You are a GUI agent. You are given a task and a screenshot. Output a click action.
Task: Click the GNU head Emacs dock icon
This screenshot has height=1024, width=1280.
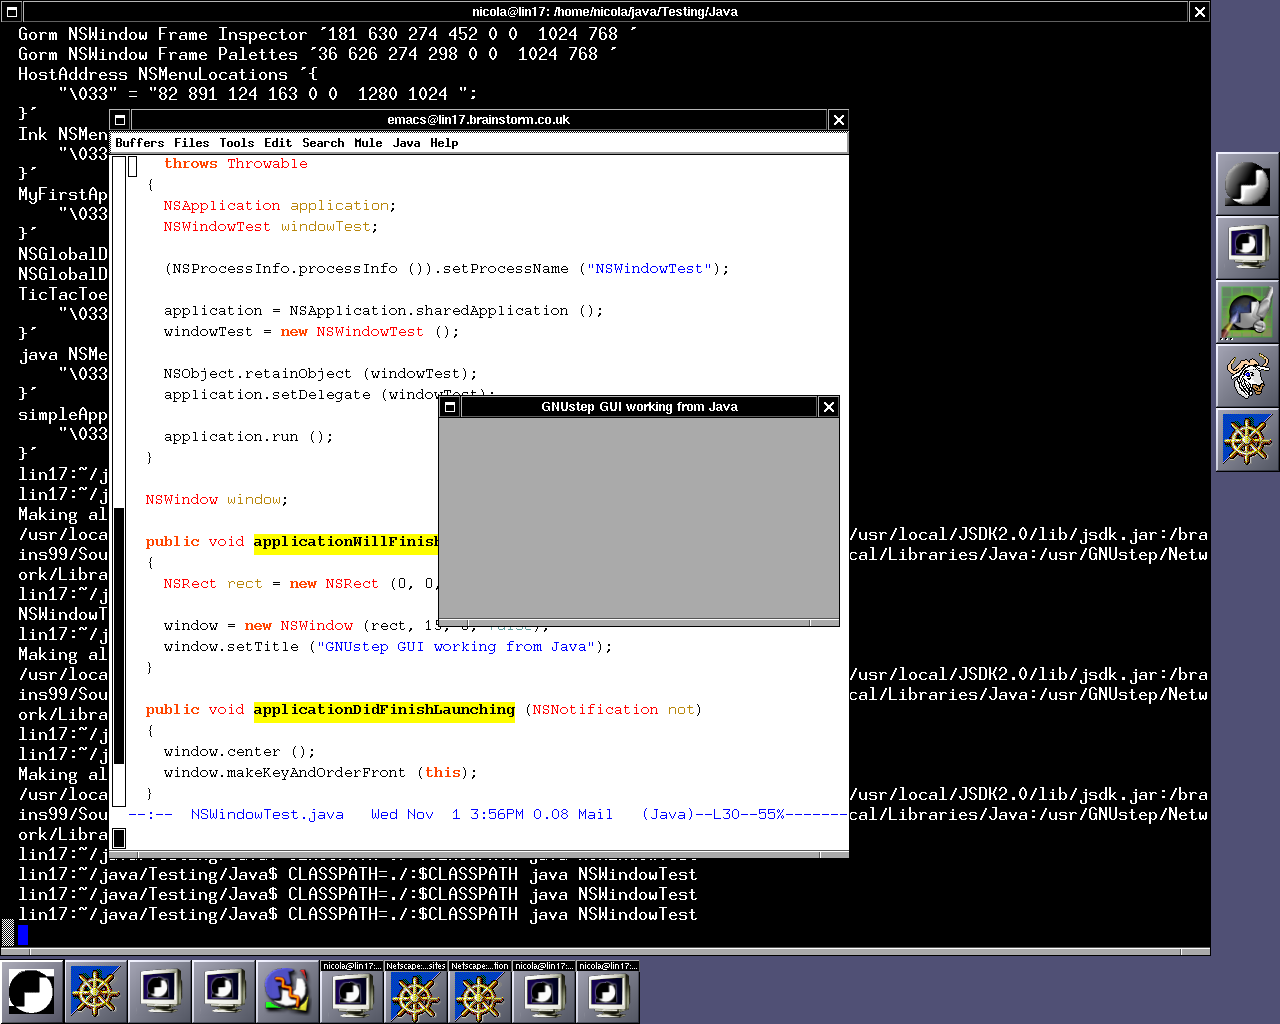coord(1247,376)
